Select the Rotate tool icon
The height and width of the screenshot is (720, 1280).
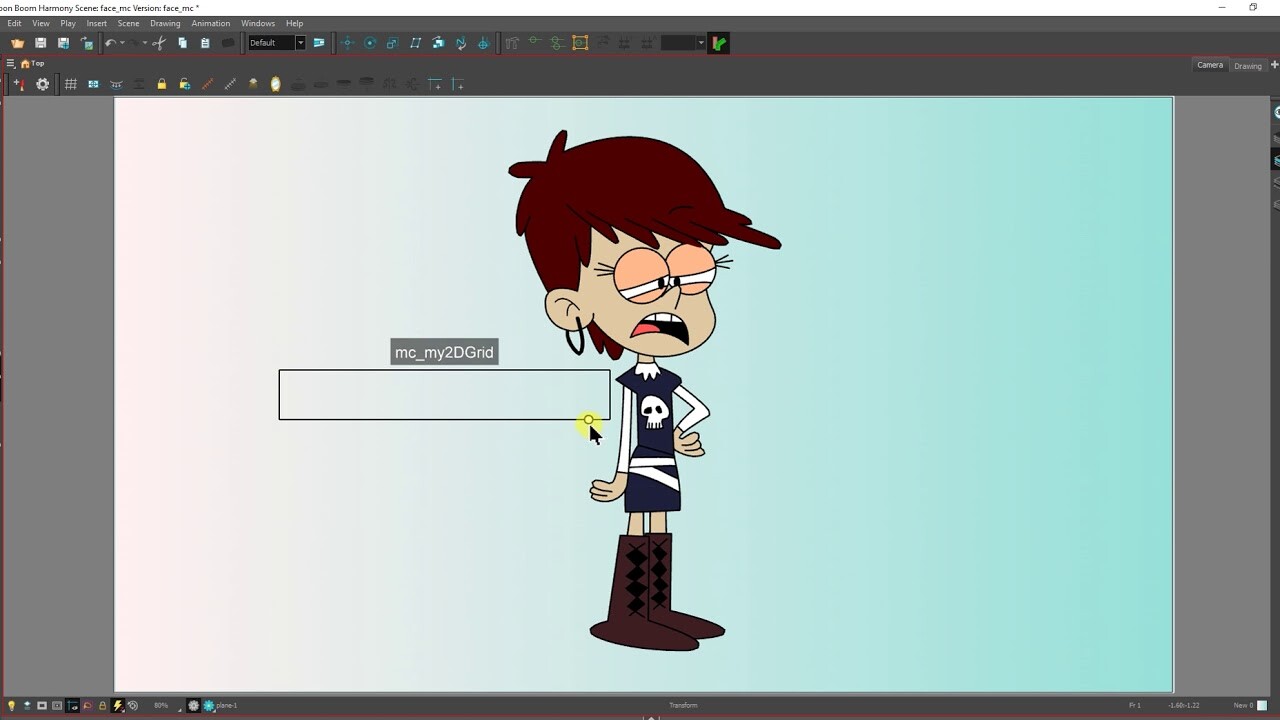370,43
